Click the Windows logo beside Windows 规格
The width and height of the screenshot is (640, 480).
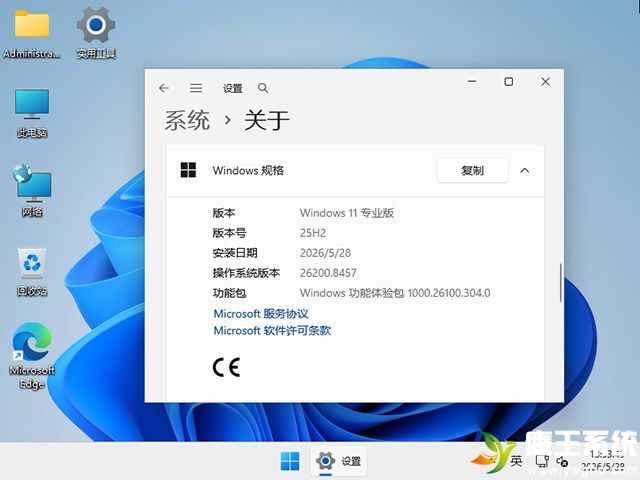click(188, 170)
